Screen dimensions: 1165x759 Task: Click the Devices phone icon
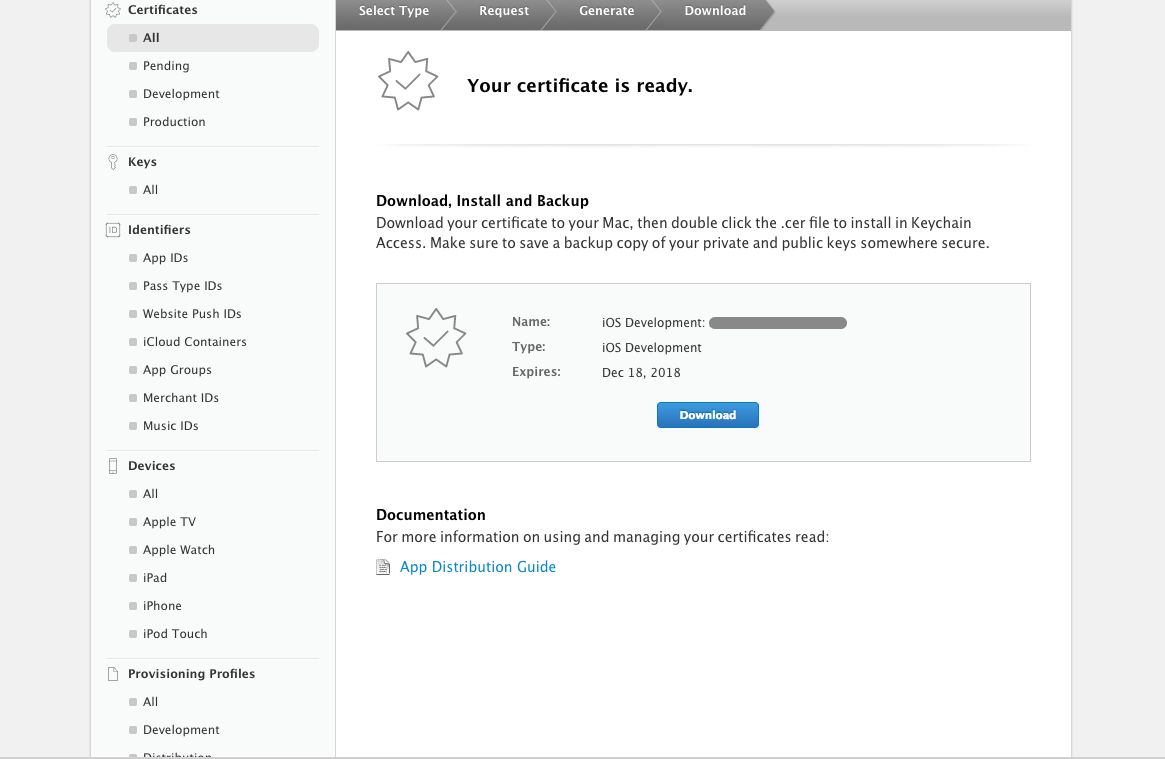click(x=113, y=466)
